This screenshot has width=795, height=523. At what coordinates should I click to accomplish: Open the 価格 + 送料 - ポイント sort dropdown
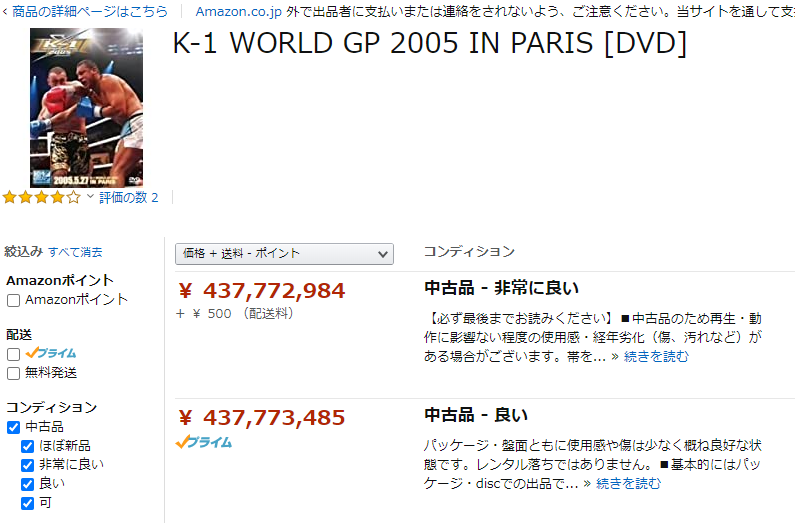[x=284, y=254]
